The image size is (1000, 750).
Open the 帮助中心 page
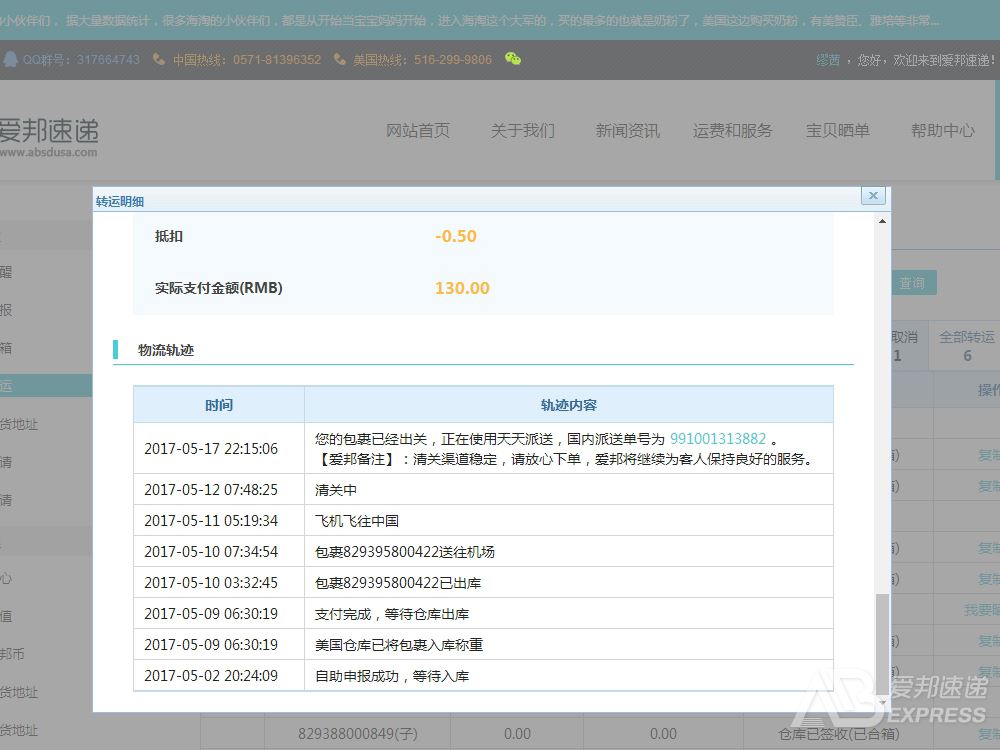[x=942, y=131]
